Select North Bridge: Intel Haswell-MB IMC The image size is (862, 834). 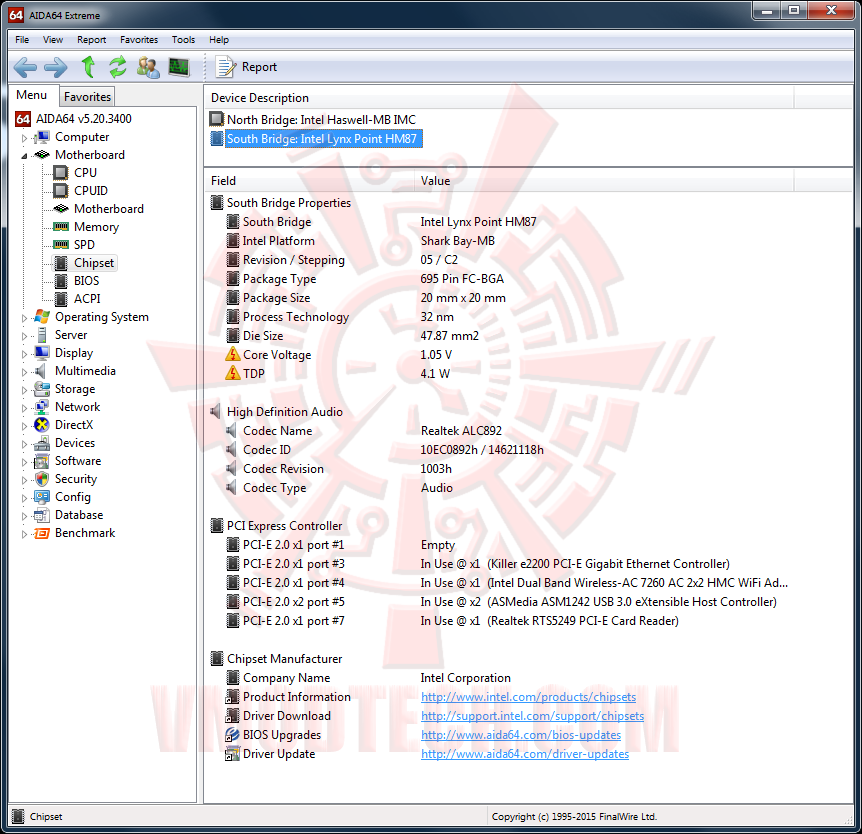(322, 120)
